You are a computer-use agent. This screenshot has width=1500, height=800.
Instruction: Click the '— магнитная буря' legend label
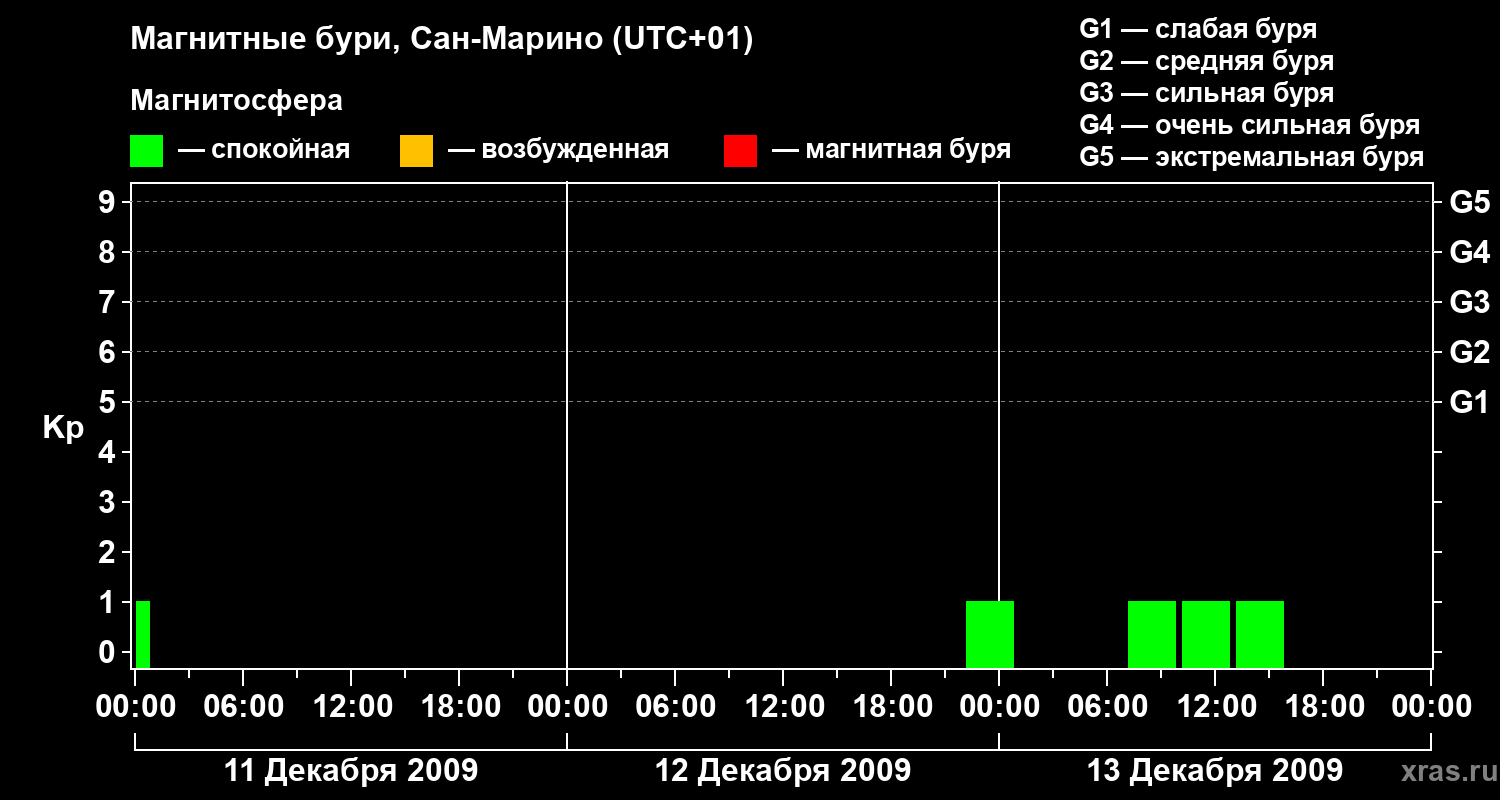892,151
